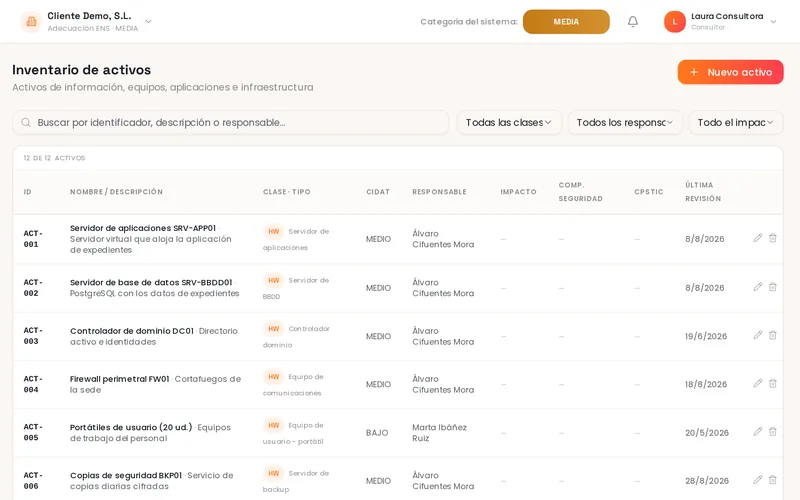Click the HW badge of Copias de seguridad row
This screenshot has width=800, height=500.
click(273, 473)
